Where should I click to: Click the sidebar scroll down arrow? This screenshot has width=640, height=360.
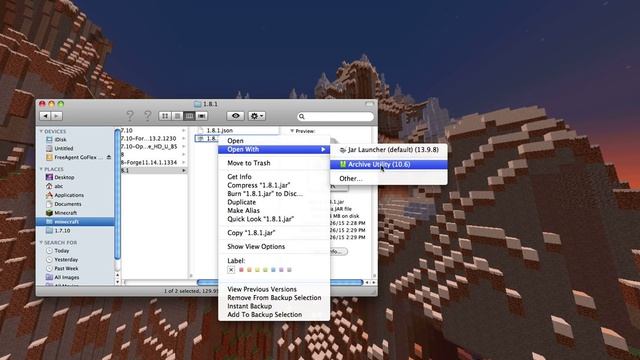tap(118, 282)
